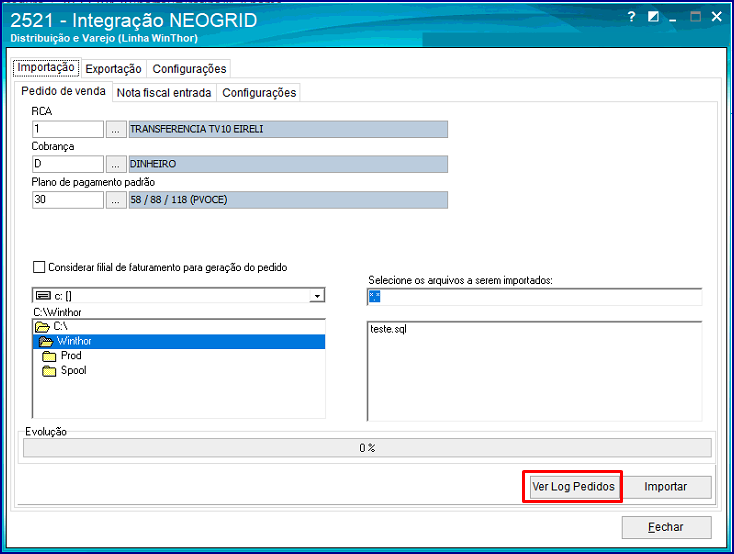Click the Evolução progress bar at 0%
The image size is (734, 554).
coord(367,448)
